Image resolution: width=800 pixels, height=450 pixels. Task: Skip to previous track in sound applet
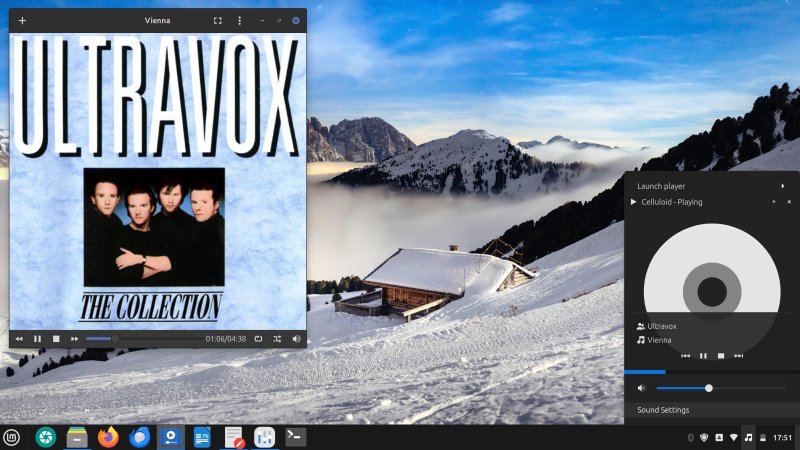tap(685, 356)
